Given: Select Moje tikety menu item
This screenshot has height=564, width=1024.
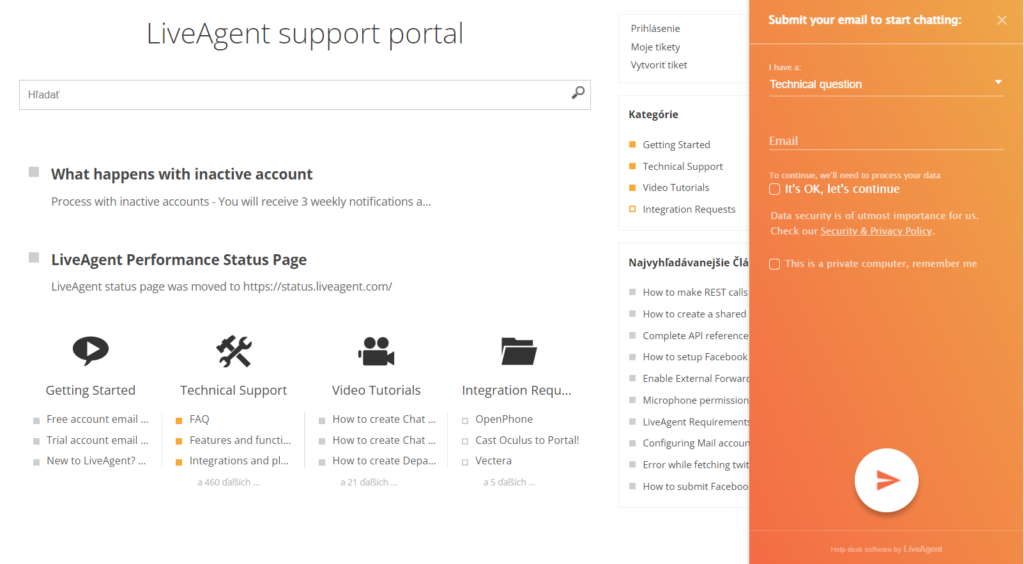Looking at the screenshot, I should coord(655,47).
